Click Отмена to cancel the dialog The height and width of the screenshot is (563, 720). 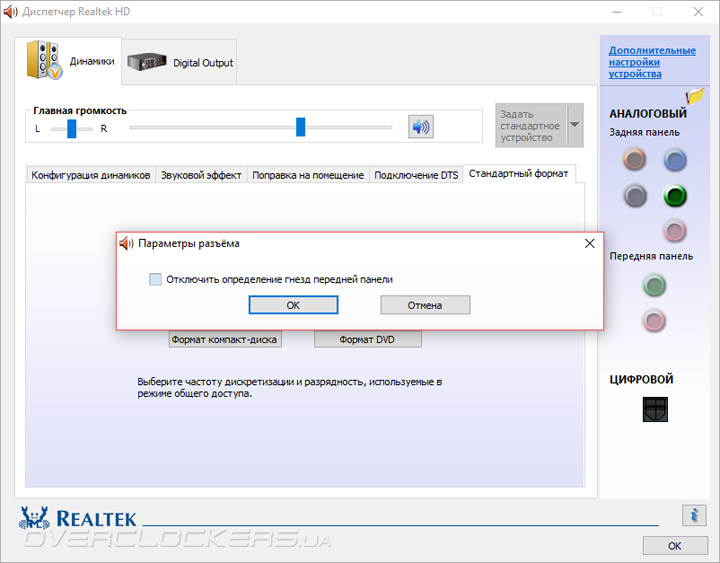425,305
